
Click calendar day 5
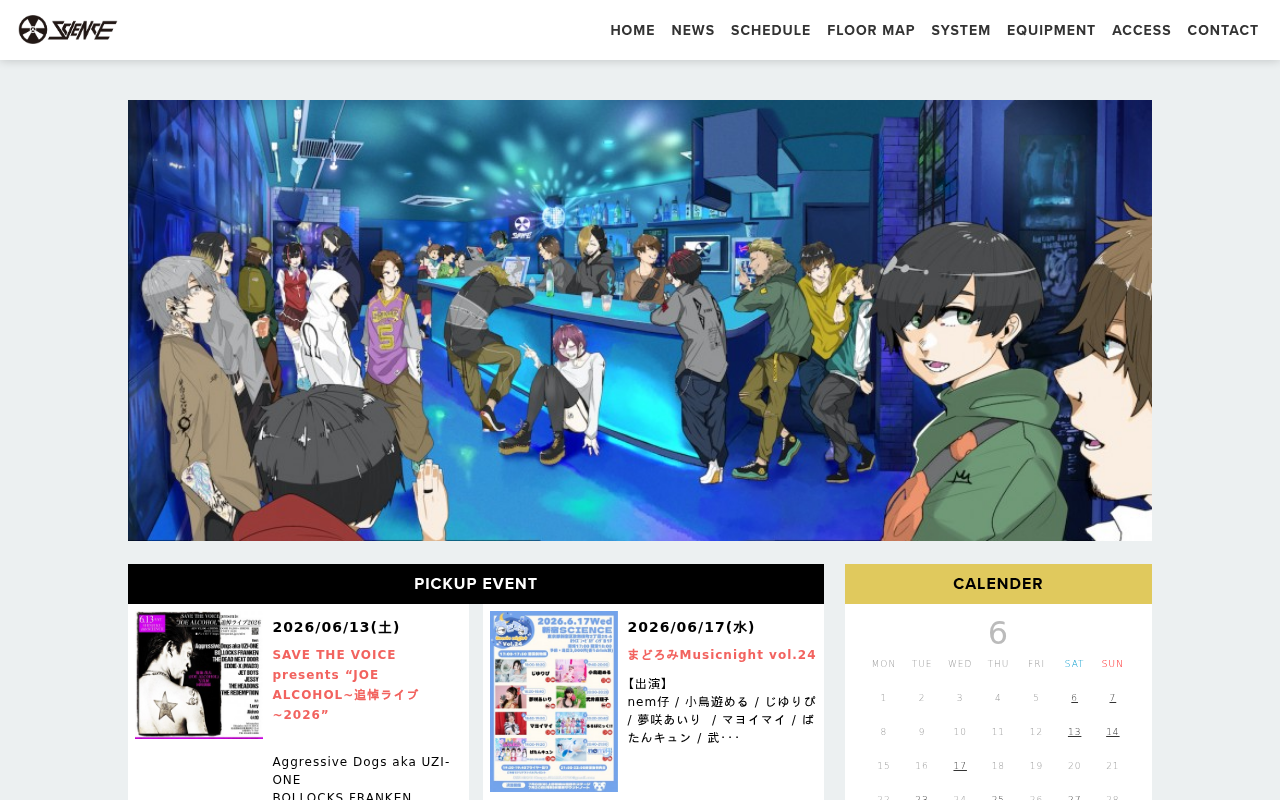tap(1036, 698)
